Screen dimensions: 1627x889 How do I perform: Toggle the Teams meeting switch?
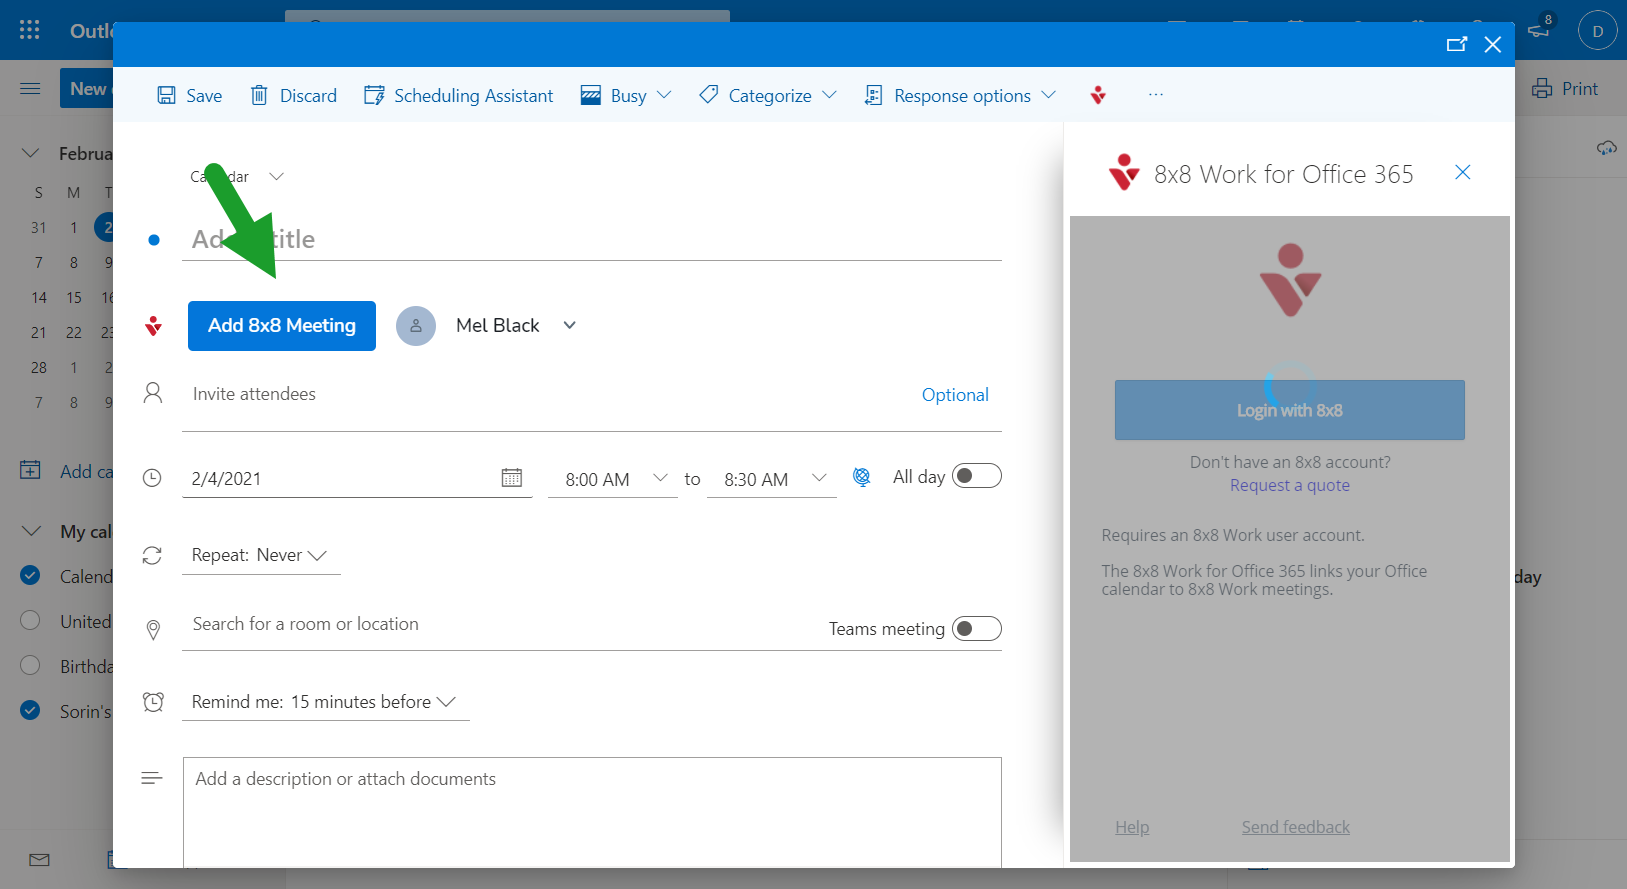977,628
